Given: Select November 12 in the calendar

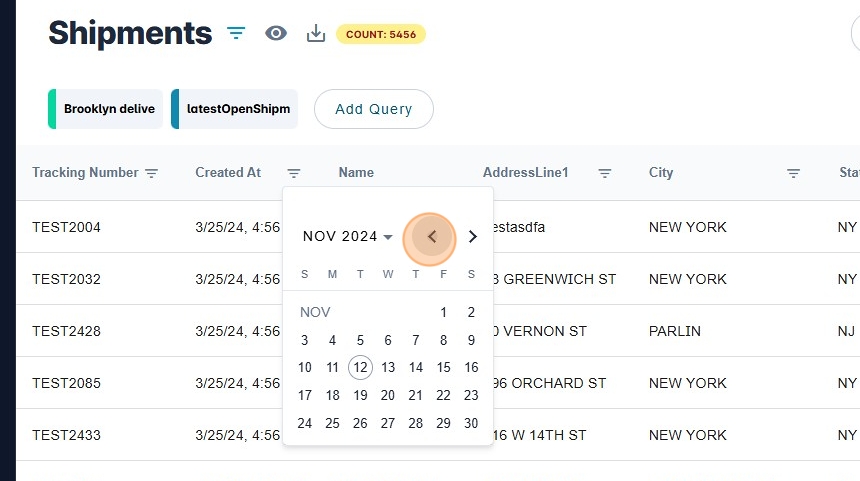Looking at the screenshot, I should [360, 368].
